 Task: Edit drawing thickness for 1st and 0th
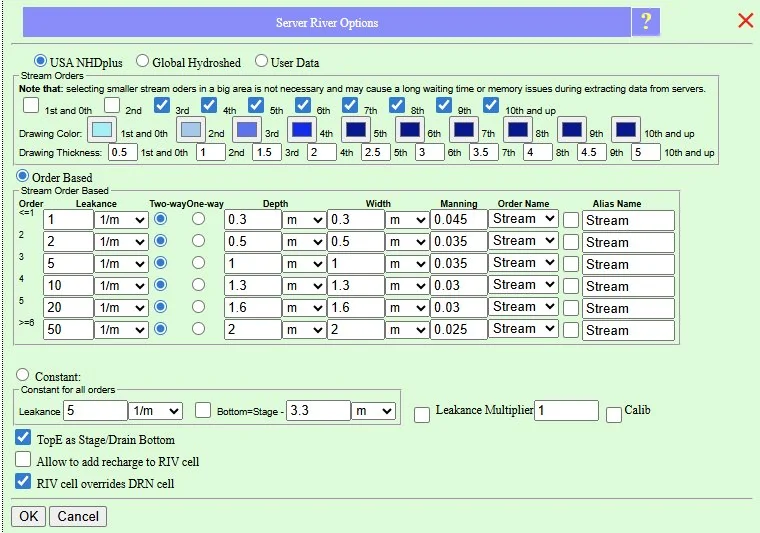click(123, 152)
